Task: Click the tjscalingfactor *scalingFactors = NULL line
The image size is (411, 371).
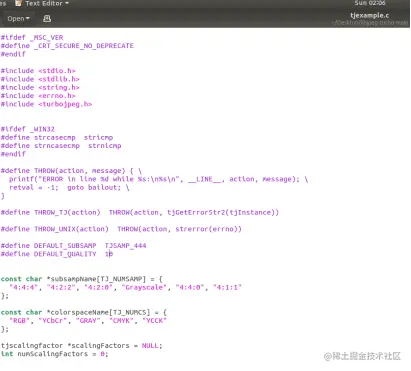Action: coord(82,346)
